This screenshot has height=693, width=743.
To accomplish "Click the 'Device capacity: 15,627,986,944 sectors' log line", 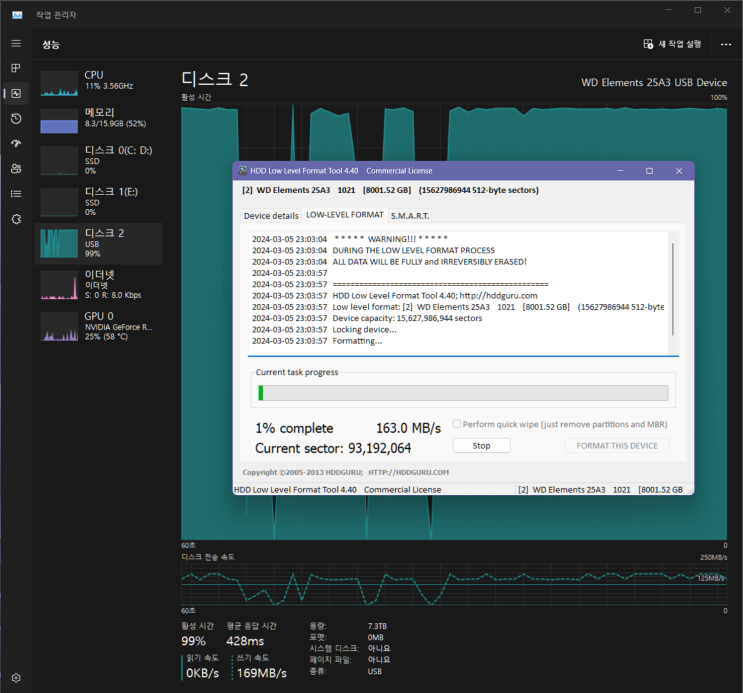I will (x=407, y=318).
